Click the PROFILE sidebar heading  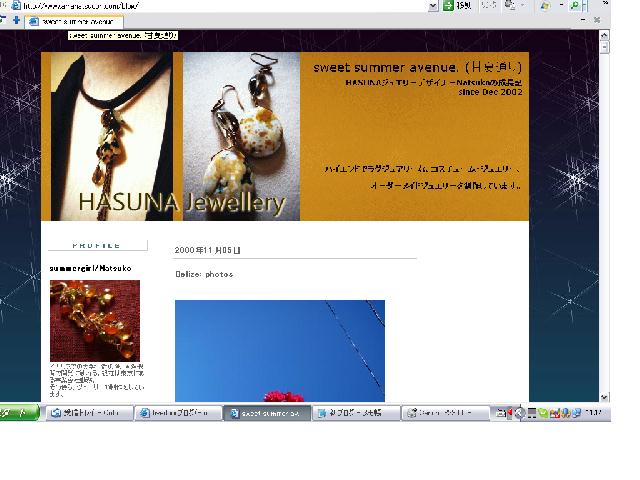point(97,245)
